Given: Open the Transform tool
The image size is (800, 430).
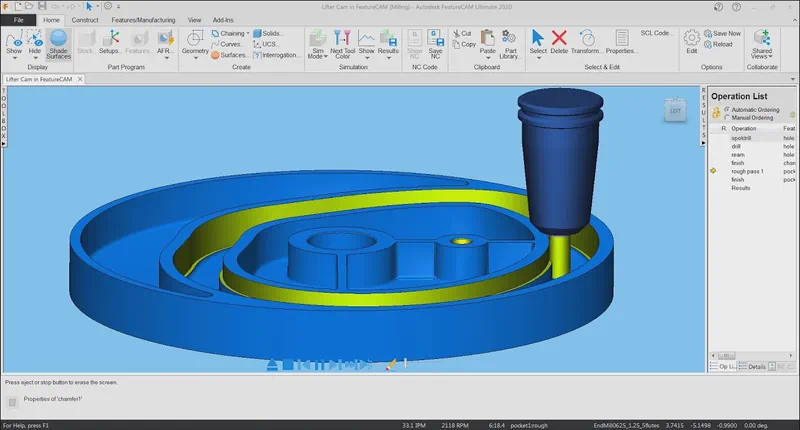Looking at the screenshot, I should click(x=586, y=42).
